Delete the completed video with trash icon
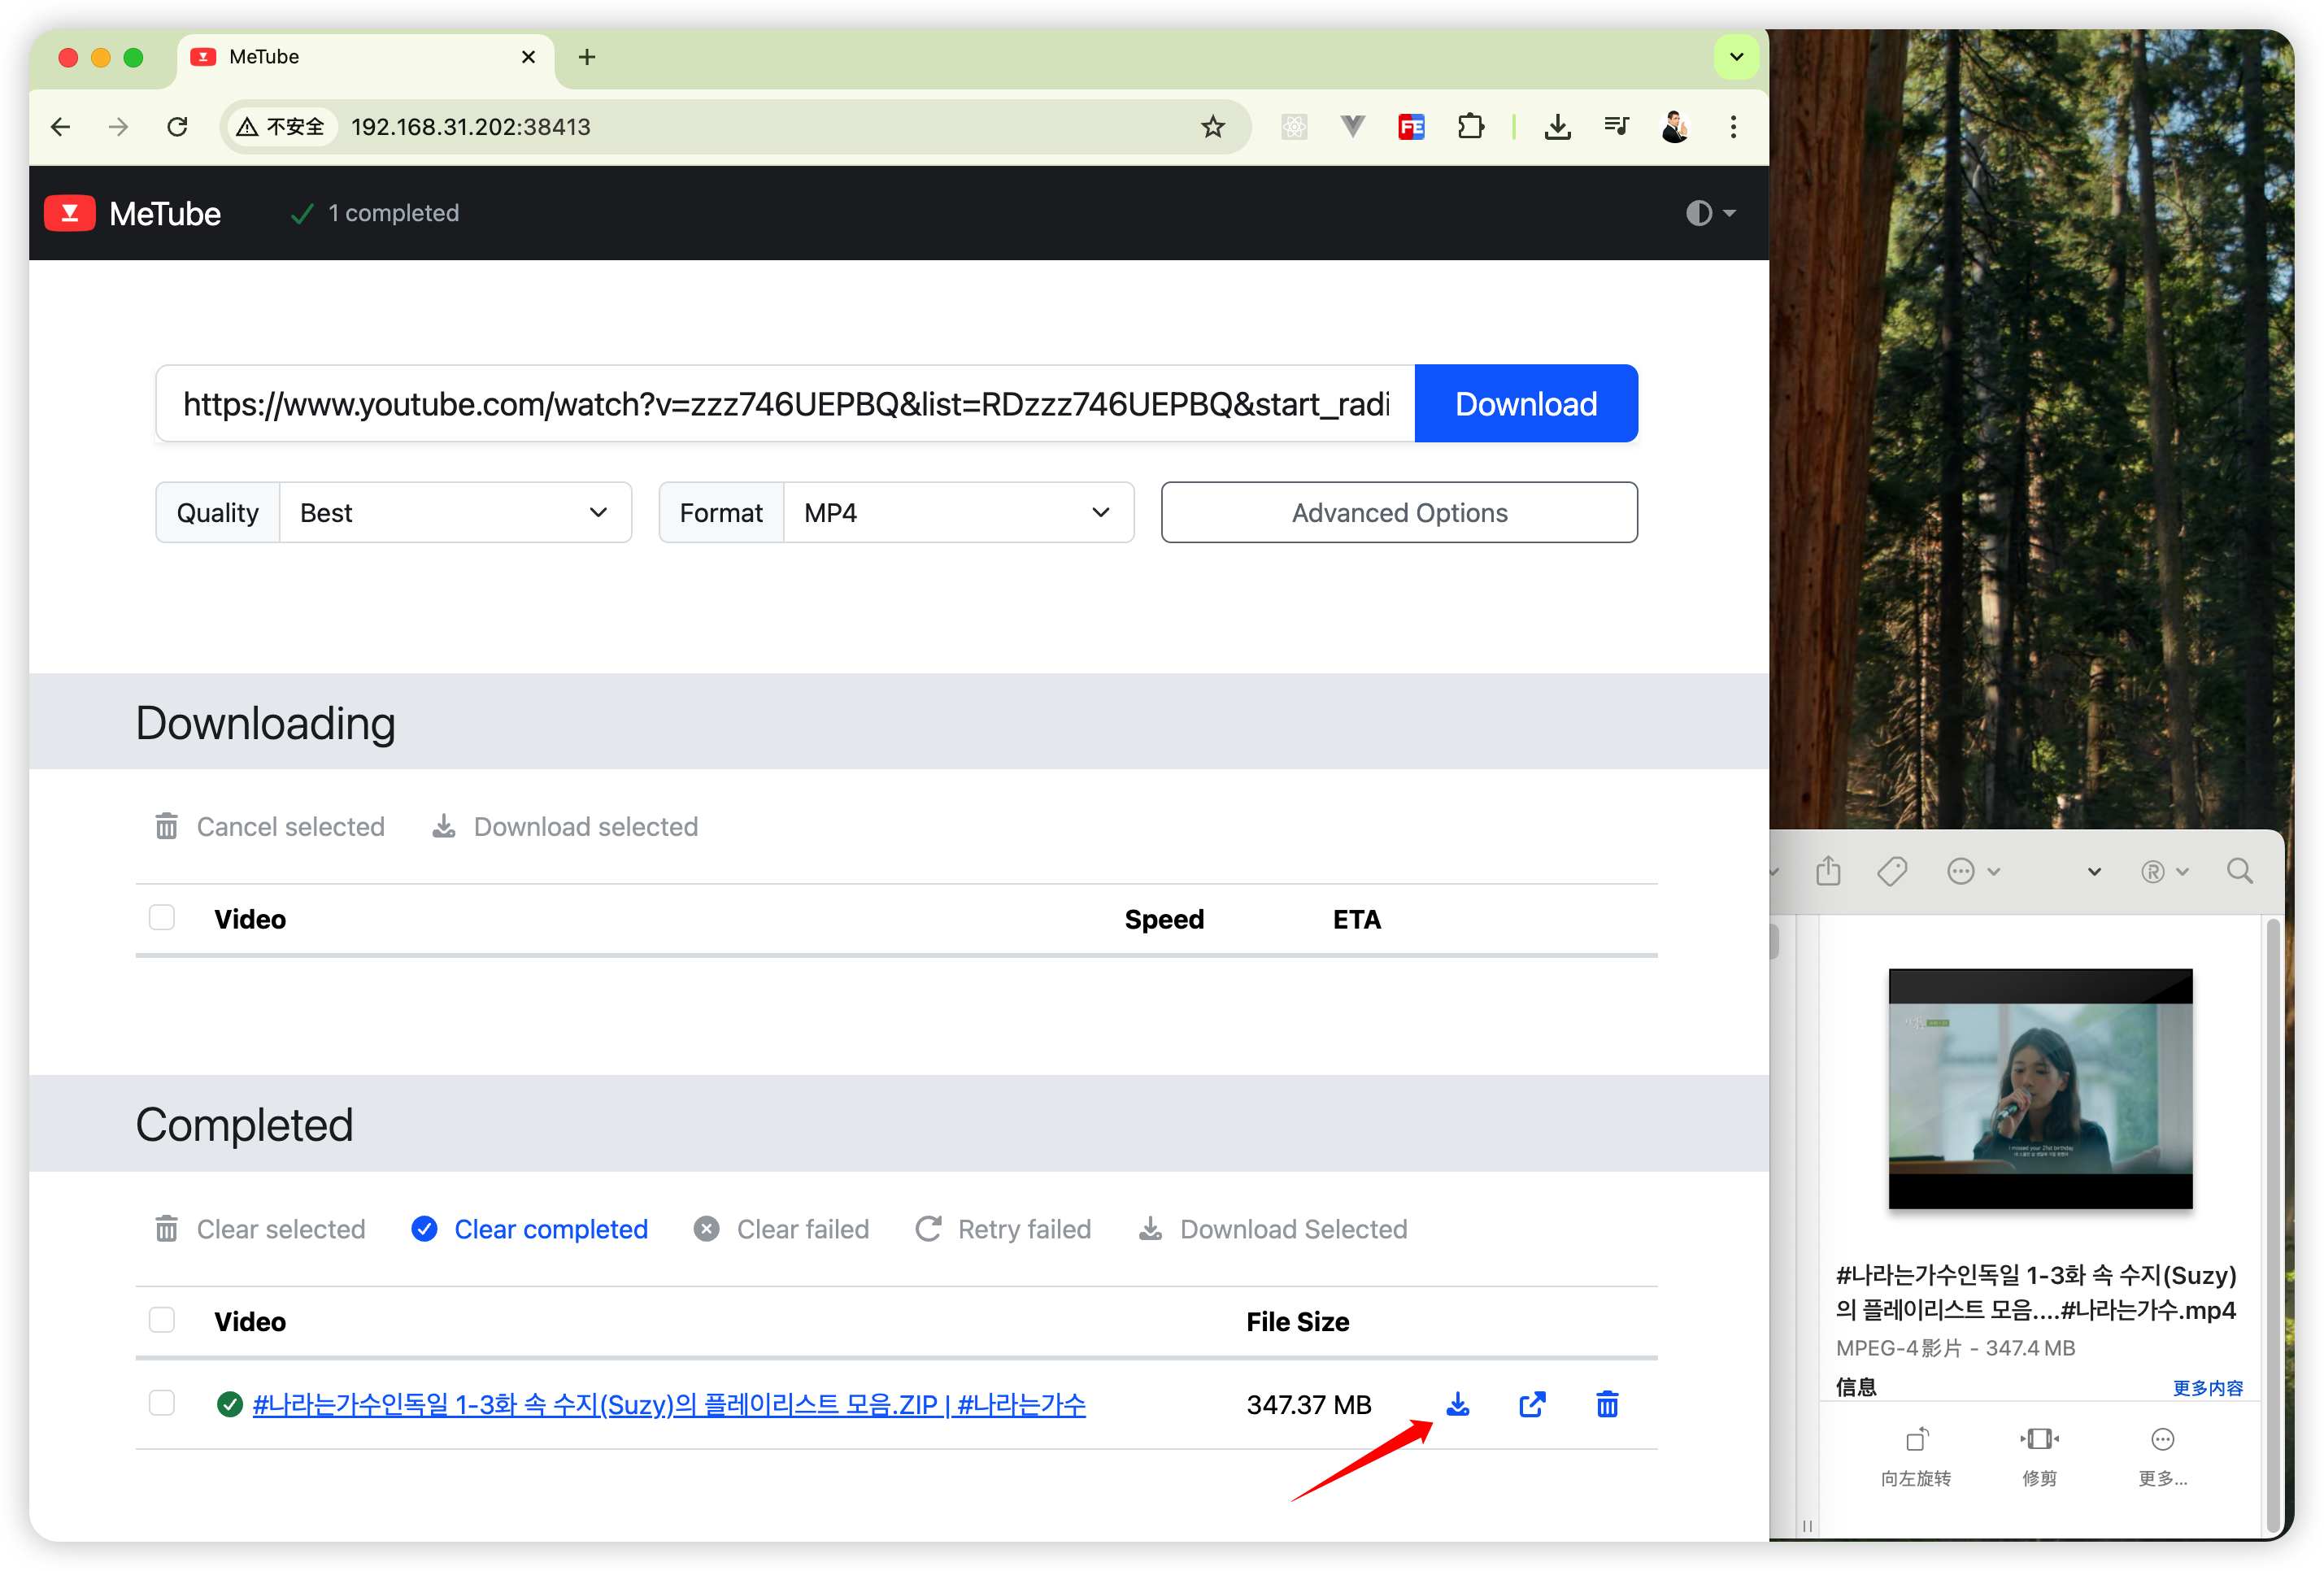This screenshot has width=2324, height=1571. [x=1607, y=1404]
